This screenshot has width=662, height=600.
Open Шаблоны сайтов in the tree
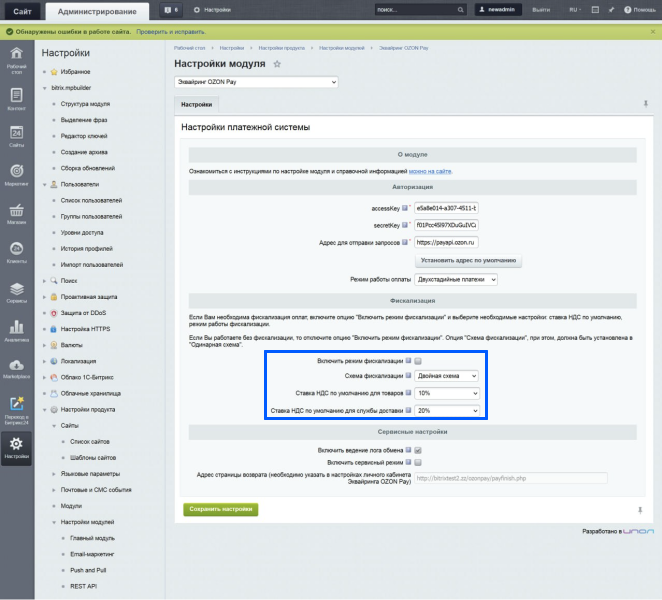pos(93,458)
